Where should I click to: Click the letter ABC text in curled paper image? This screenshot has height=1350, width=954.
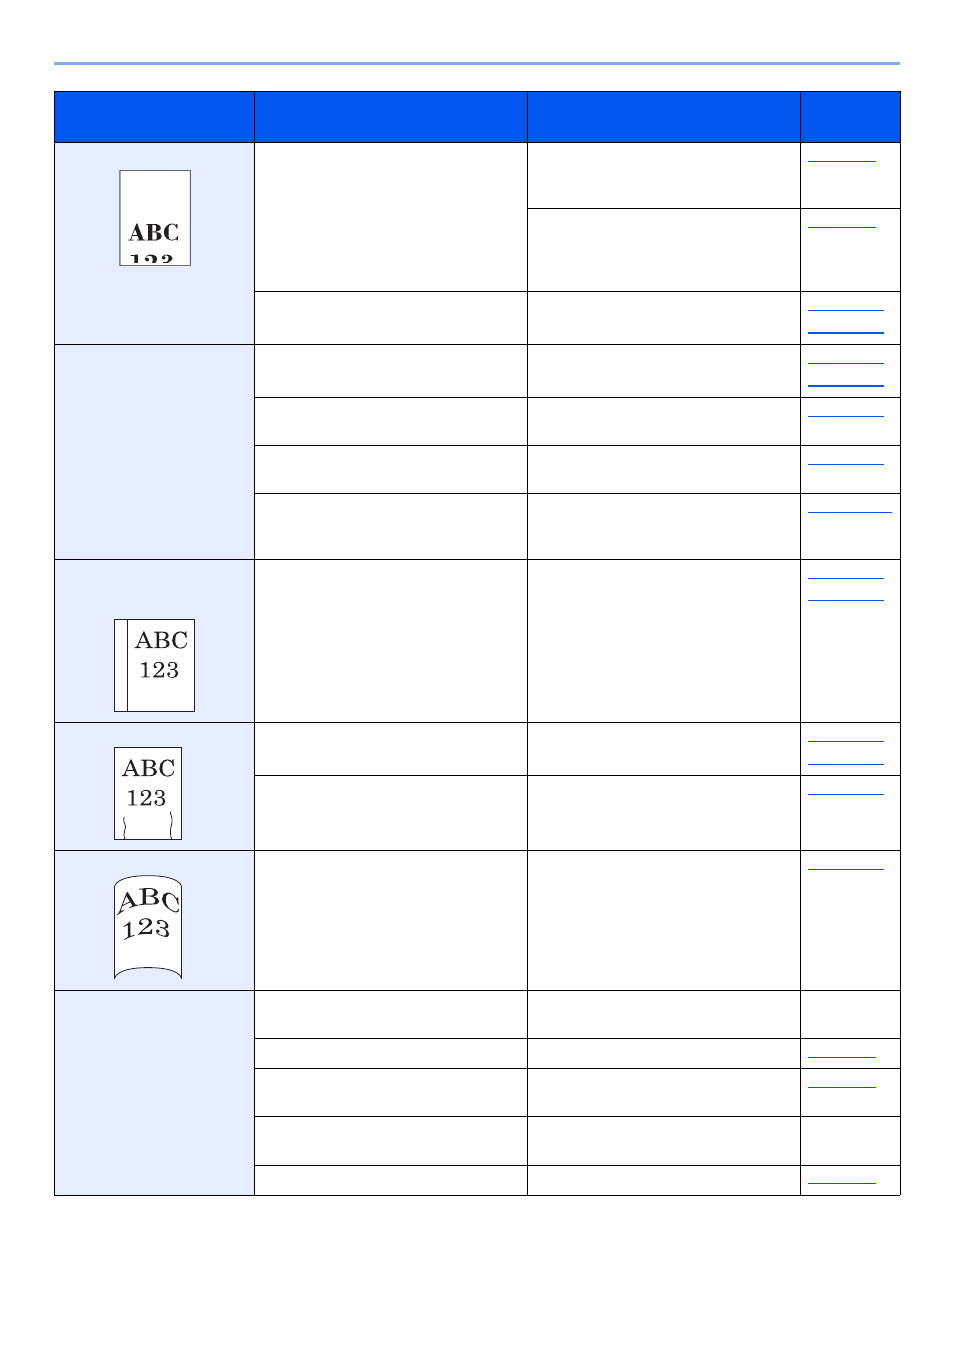(148, 898)
